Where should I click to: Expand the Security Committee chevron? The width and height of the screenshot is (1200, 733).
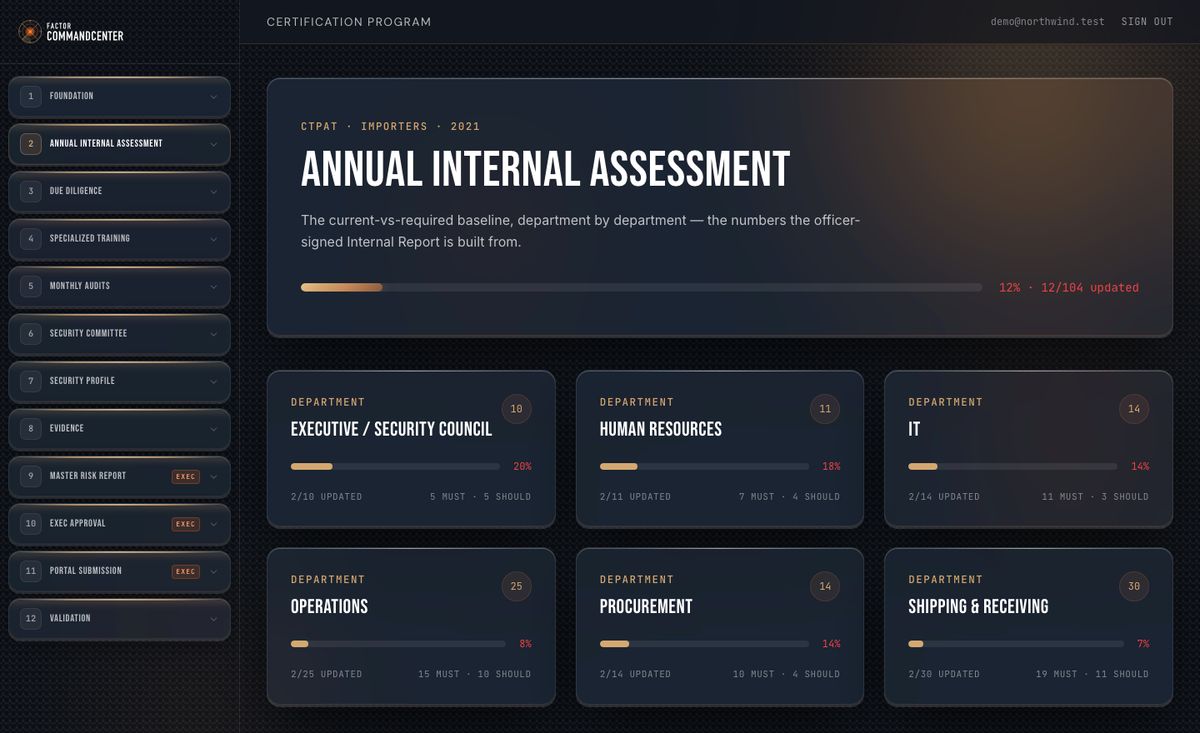214,334
